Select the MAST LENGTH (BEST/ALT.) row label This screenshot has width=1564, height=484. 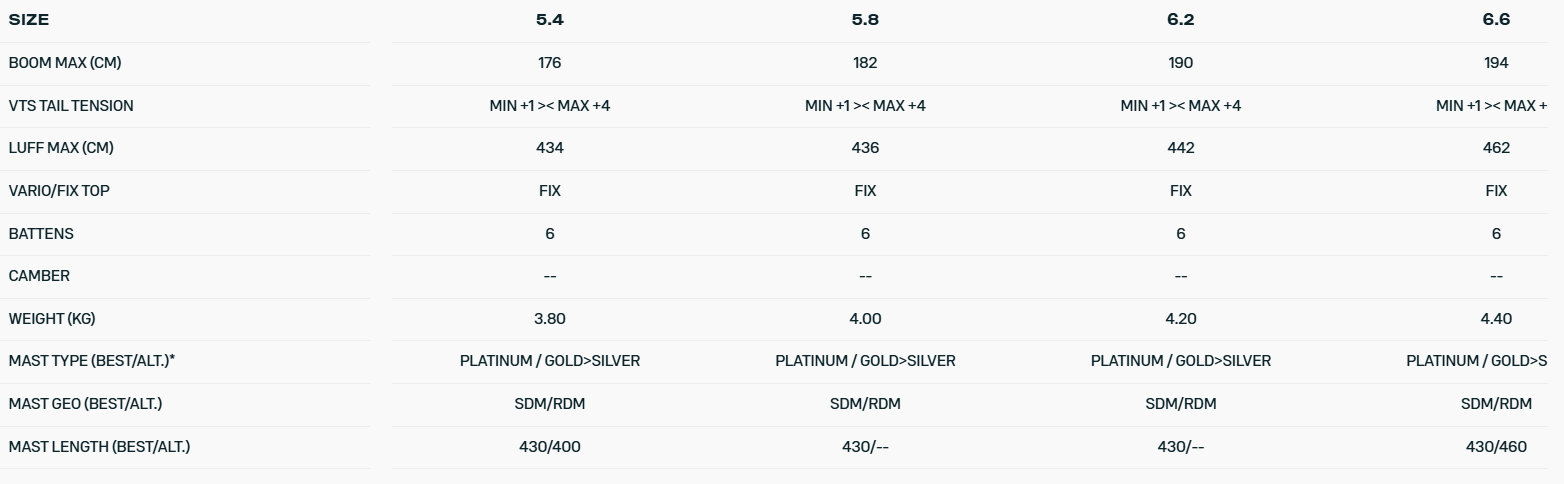[99, 447]
